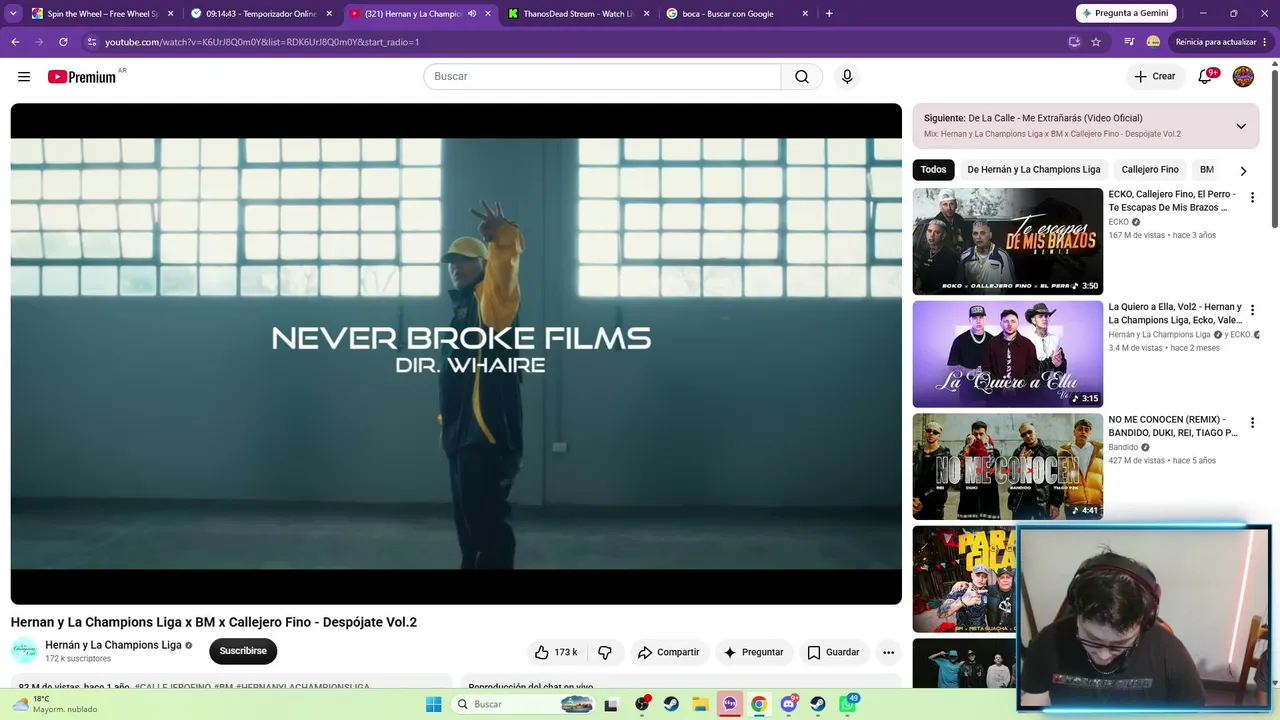This screenshot has width=1280, height=720.
Task: Click the Compartir share button
Action: pyautogui.click(x=669, y=652)
